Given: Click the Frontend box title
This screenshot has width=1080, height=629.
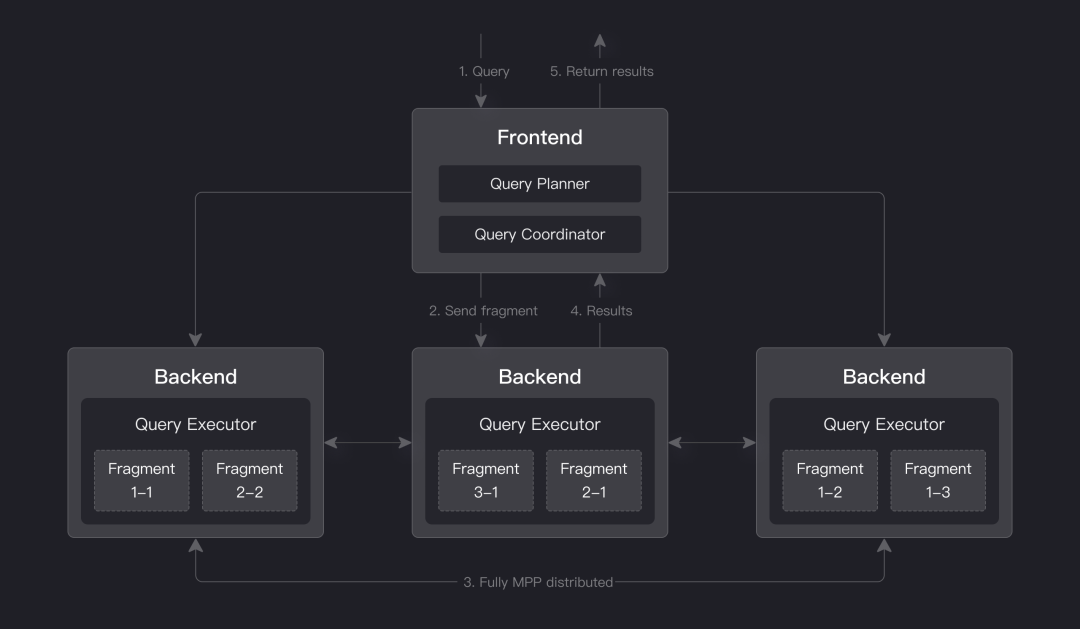Looking at the screenshot, I should (539, 137).
